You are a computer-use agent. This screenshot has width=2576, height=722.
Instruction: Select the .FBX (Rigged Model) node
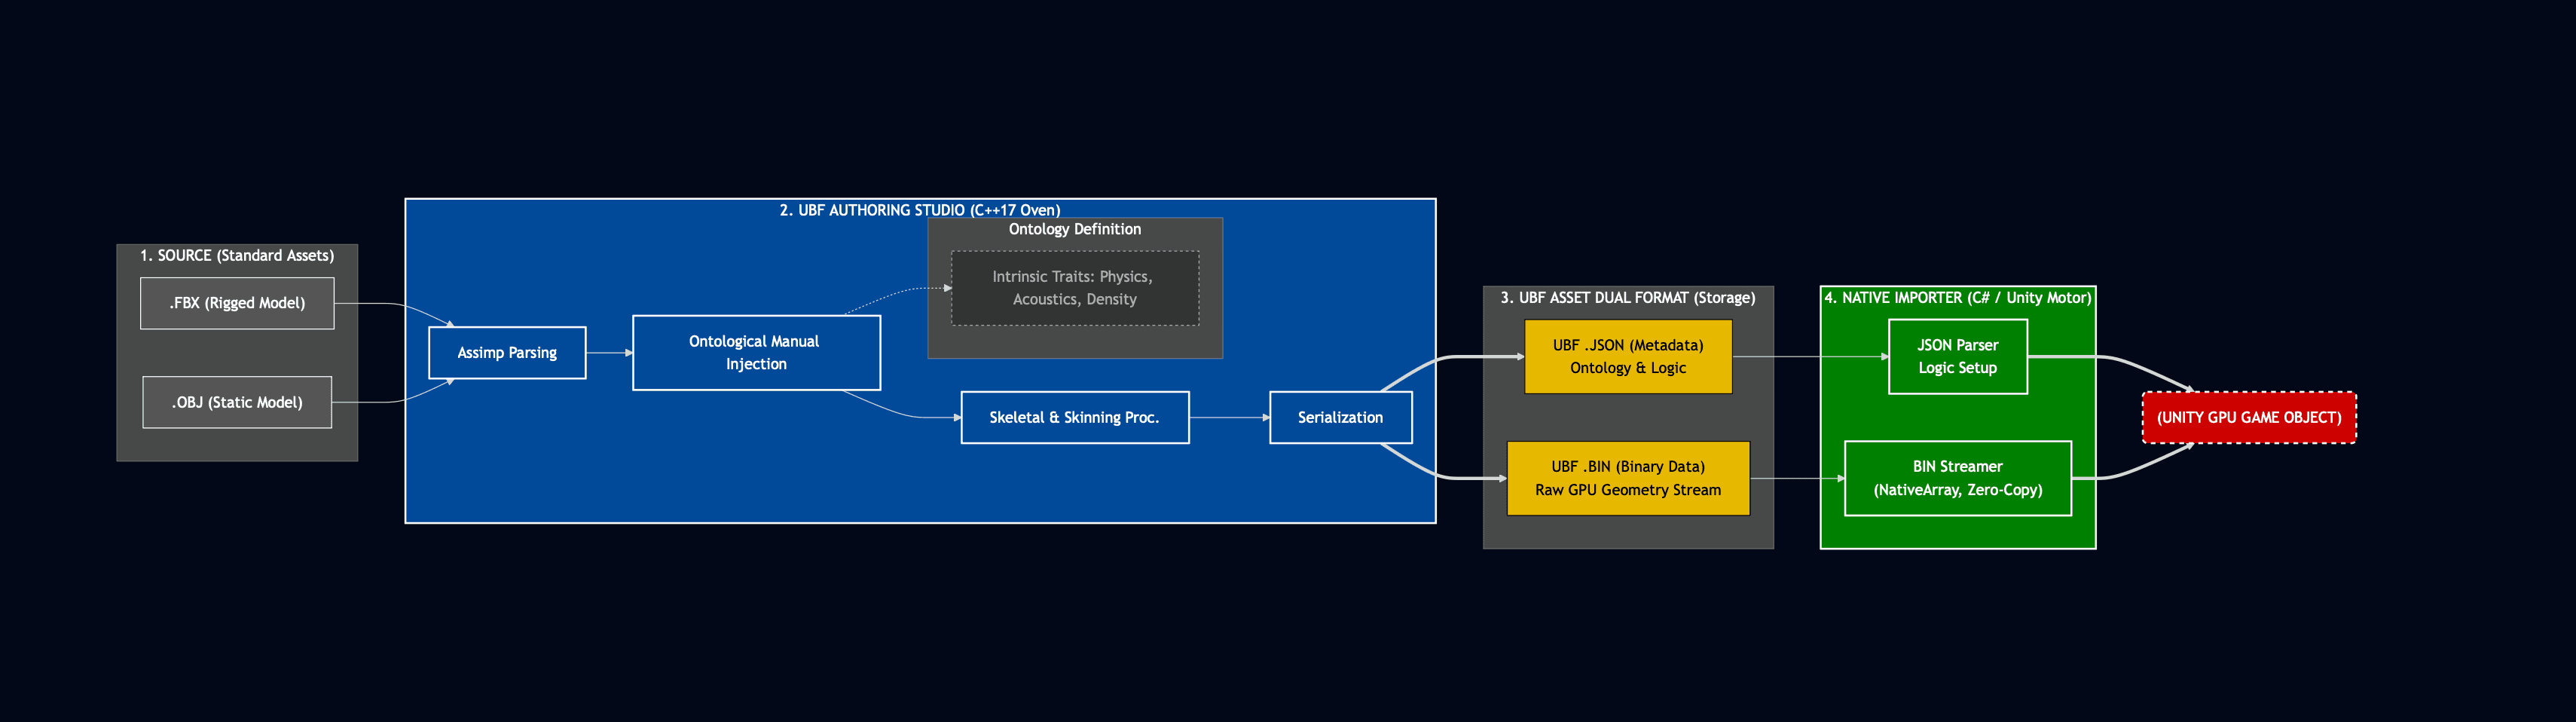tap(236, 302)
